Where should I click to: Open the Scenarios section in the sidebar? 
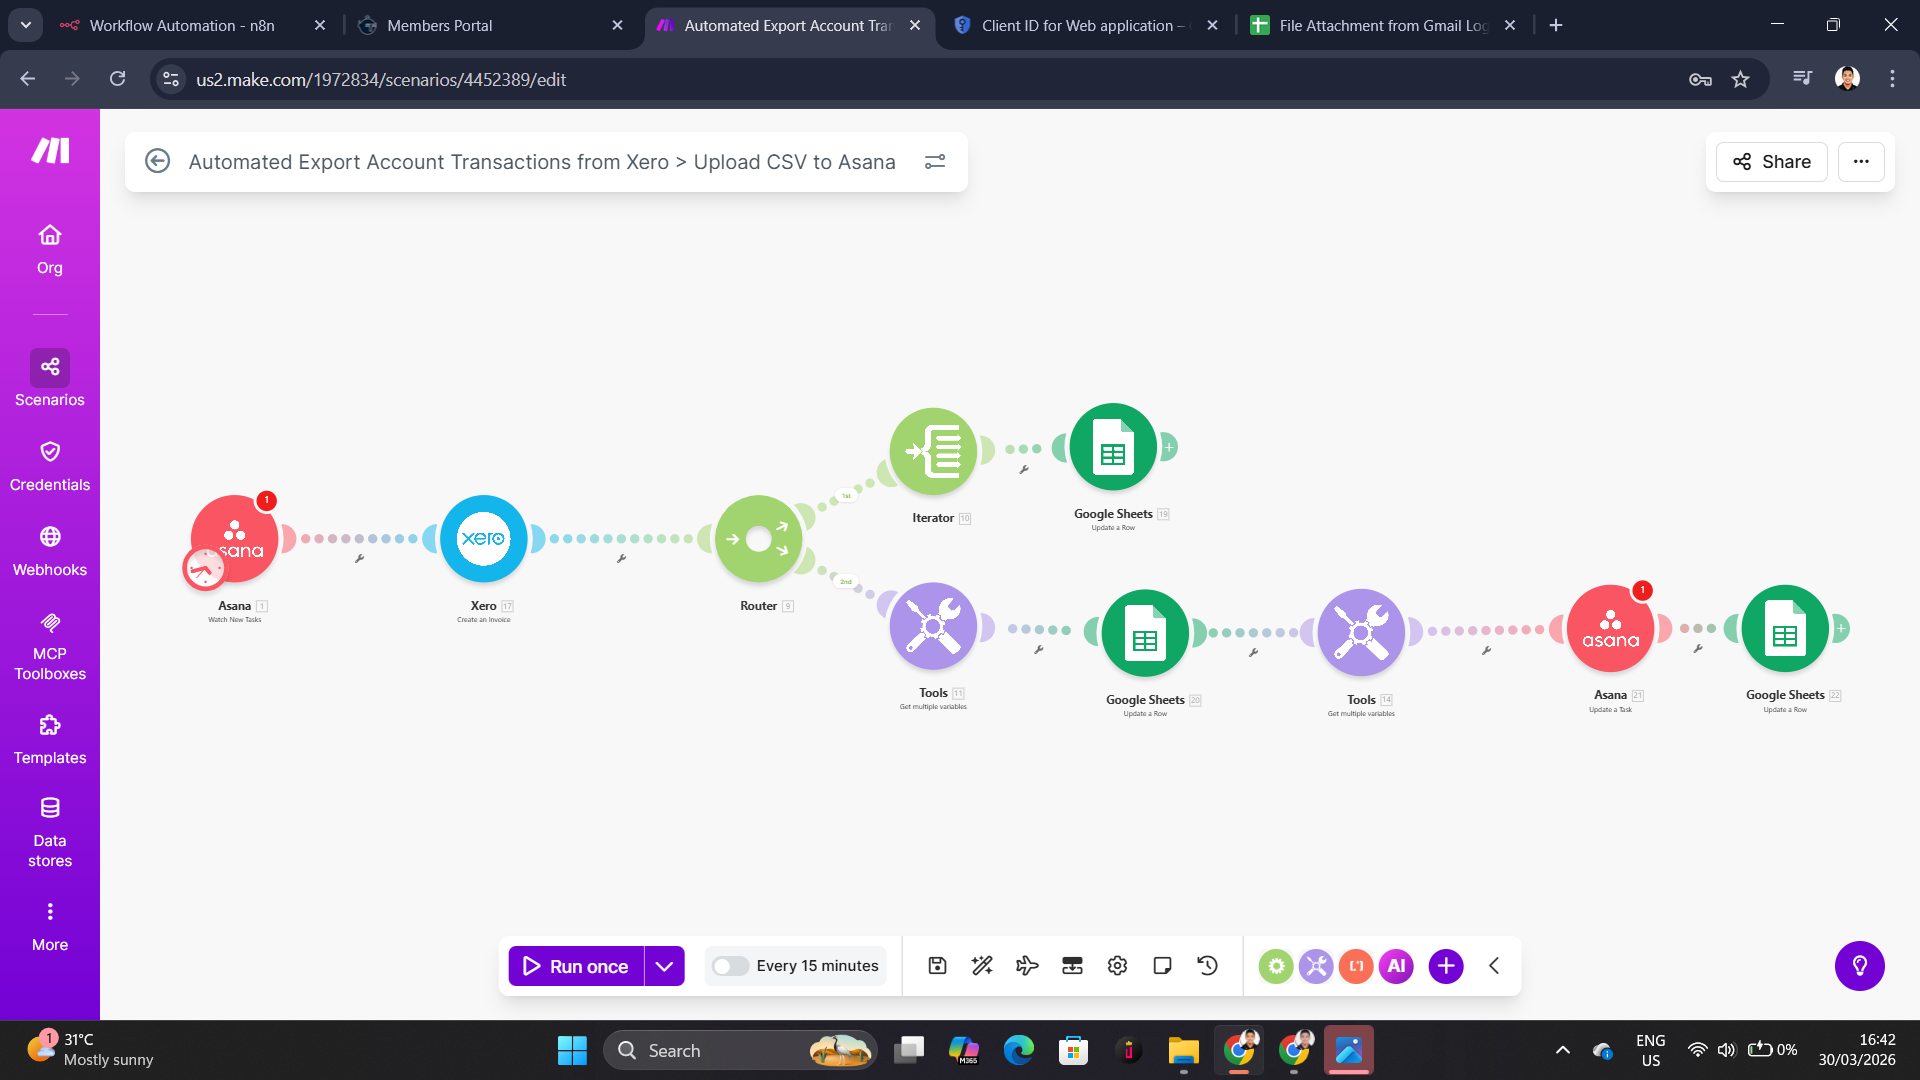coord(49,380)
